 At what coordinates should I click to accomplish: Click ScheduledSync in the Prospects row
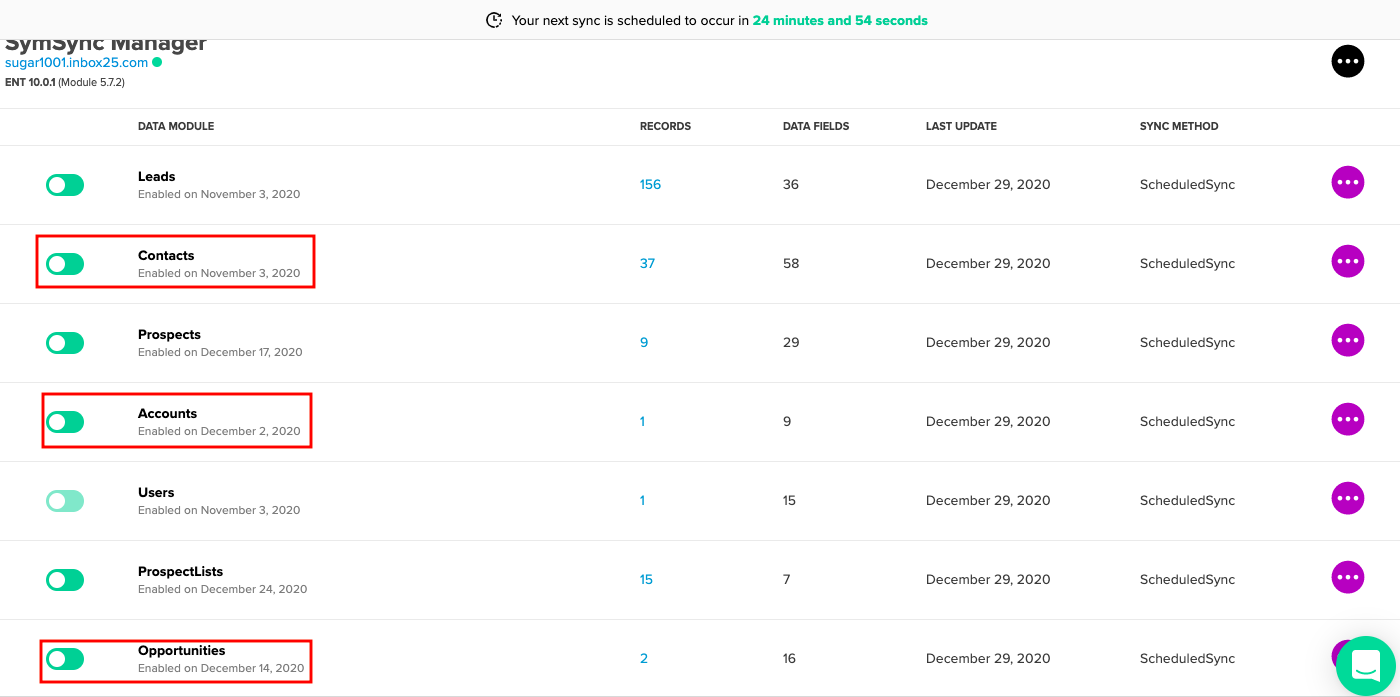coord(1187,343)
